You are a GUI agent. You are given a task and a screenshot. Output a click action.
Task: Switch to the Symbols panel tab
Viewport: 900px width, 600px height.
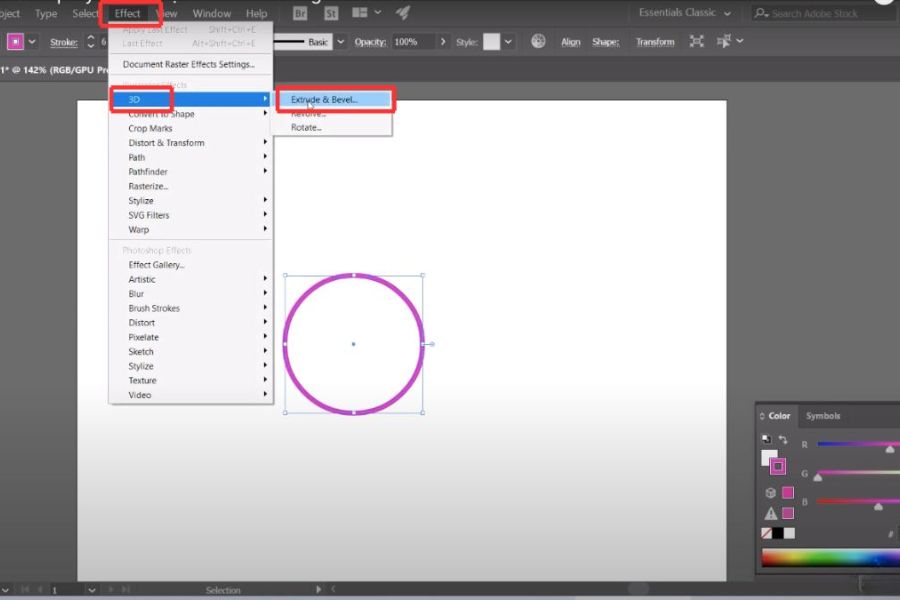[x=823, y=416]
